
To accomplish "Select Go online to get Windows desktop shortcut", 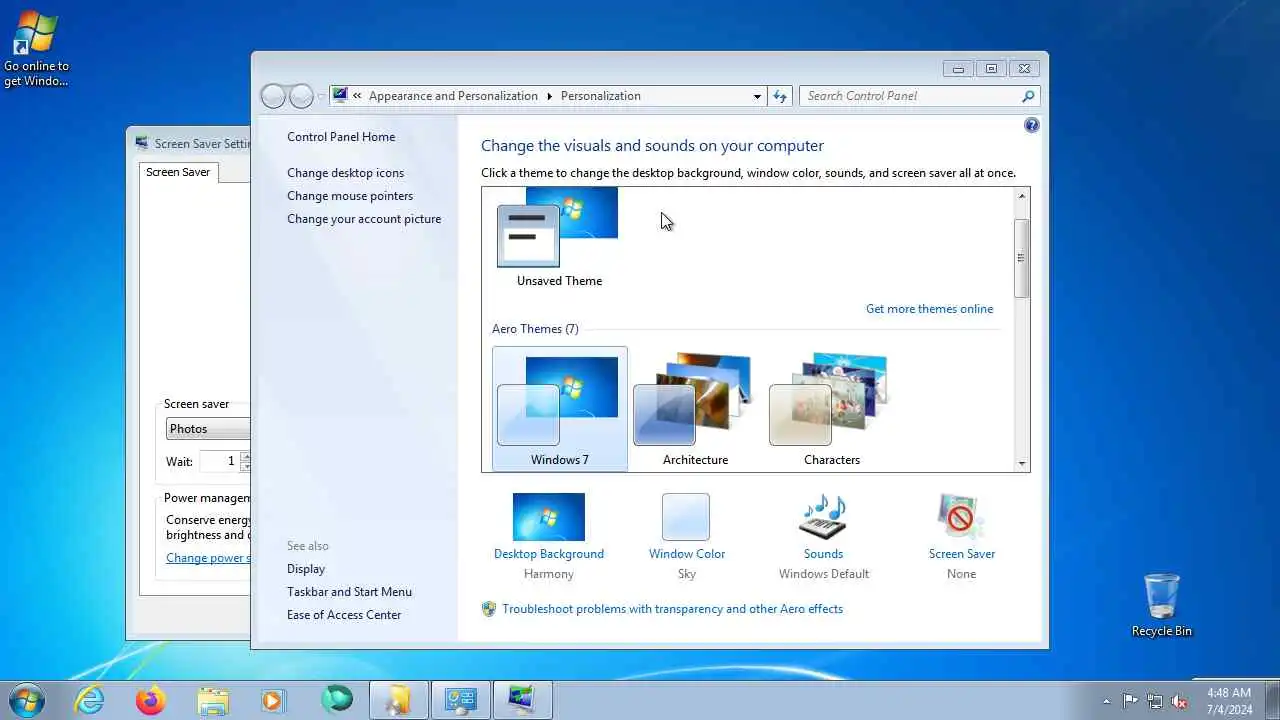I will 36,47.
